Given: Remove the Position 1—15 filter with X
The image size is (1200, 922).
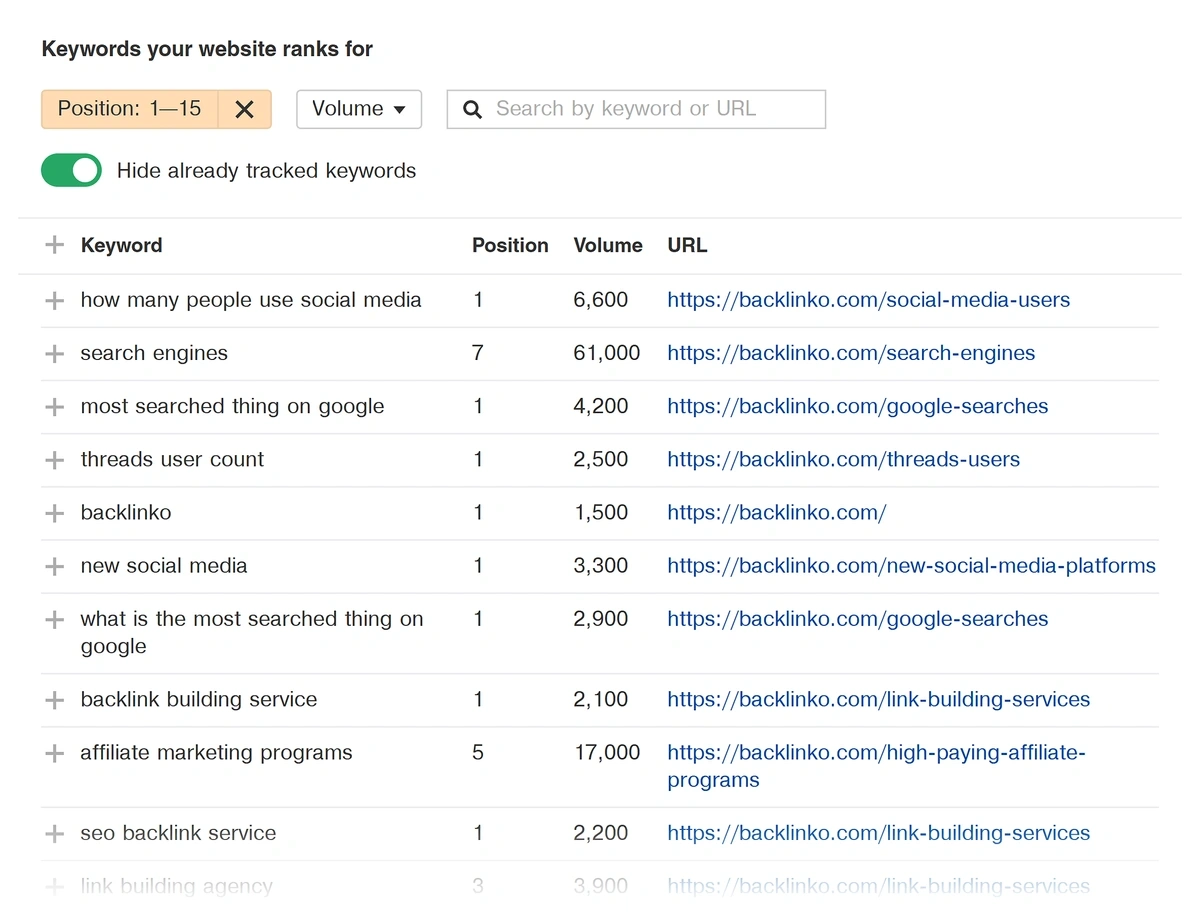Looking at the screenshot, I should [x=244, y=109].
